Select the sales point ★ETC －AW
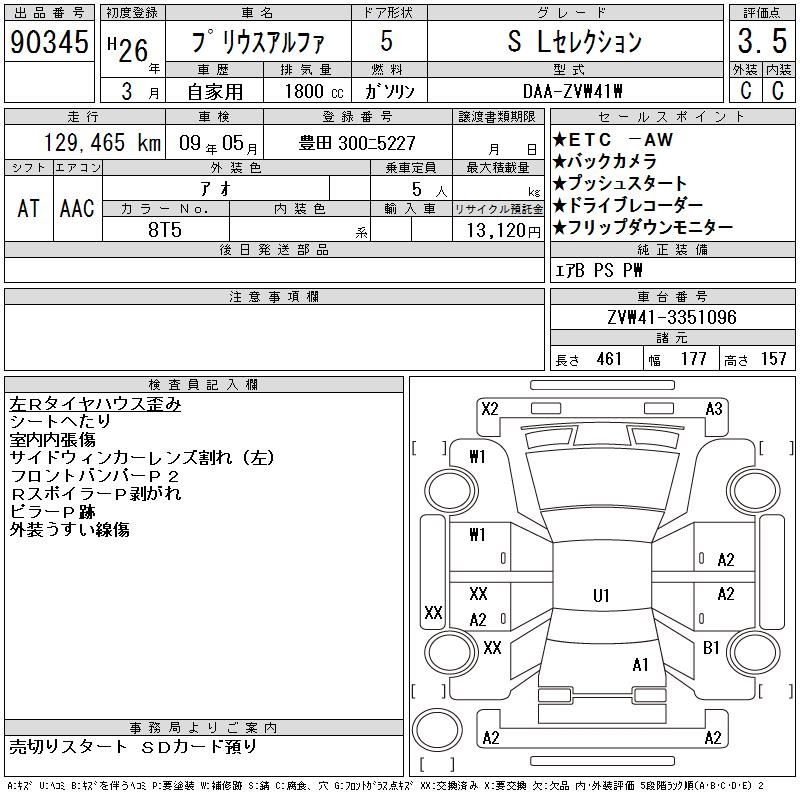 click(613, 140)
